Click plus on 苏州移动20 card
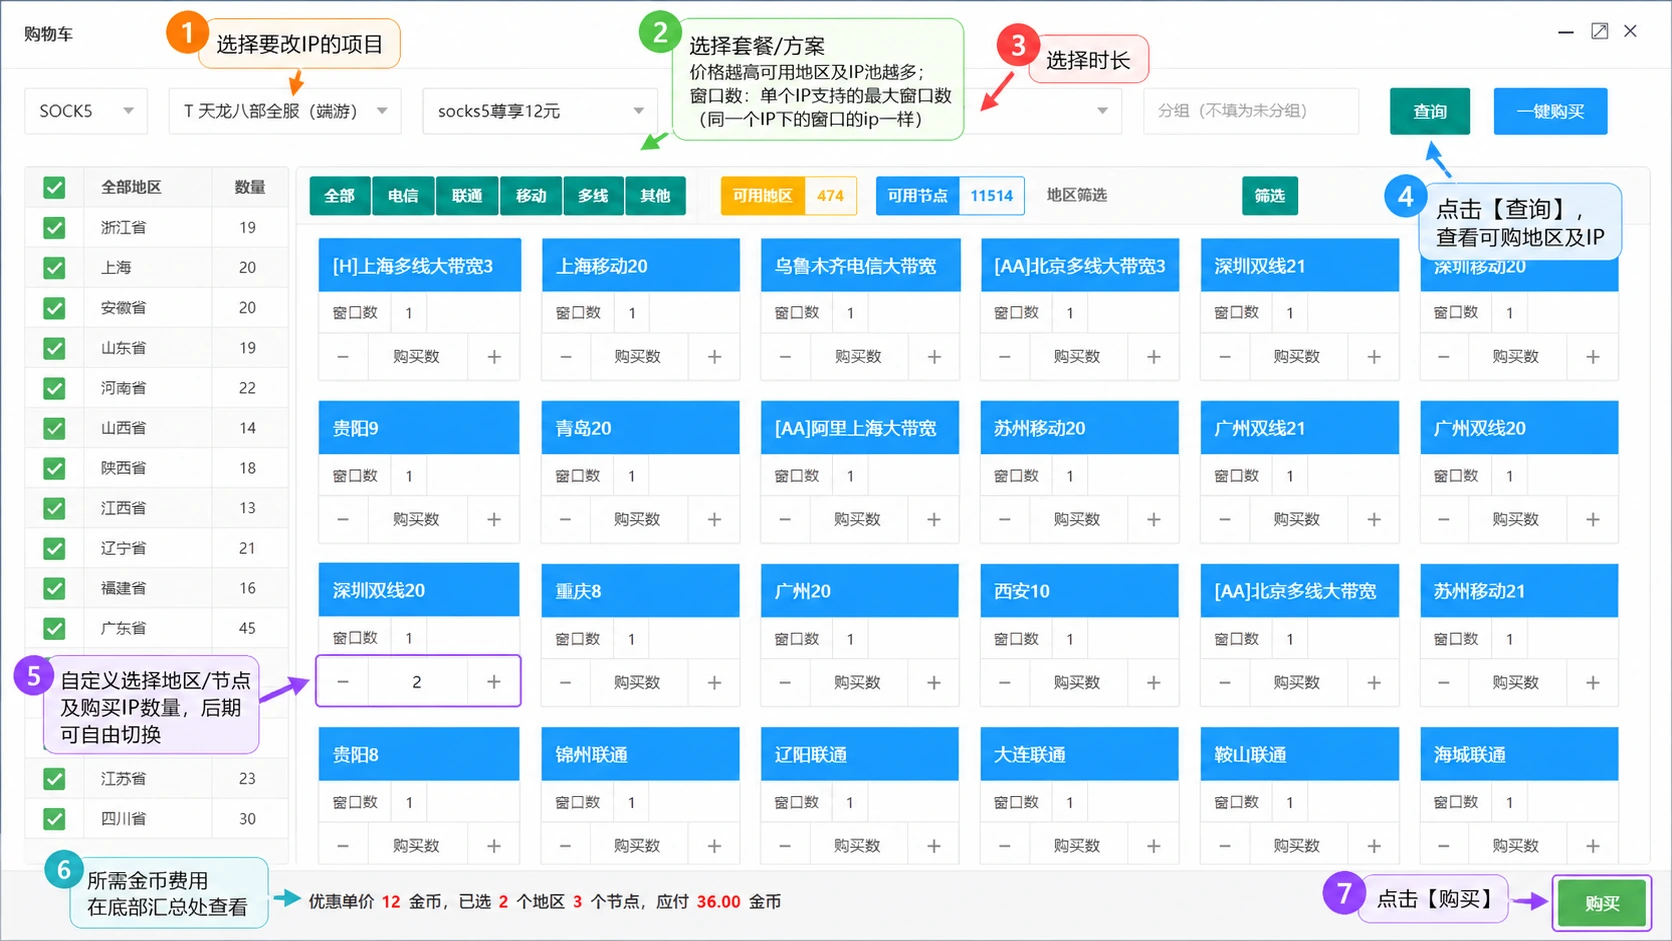Viewport: 1672px width, 941px height. tap(1154, 520)
